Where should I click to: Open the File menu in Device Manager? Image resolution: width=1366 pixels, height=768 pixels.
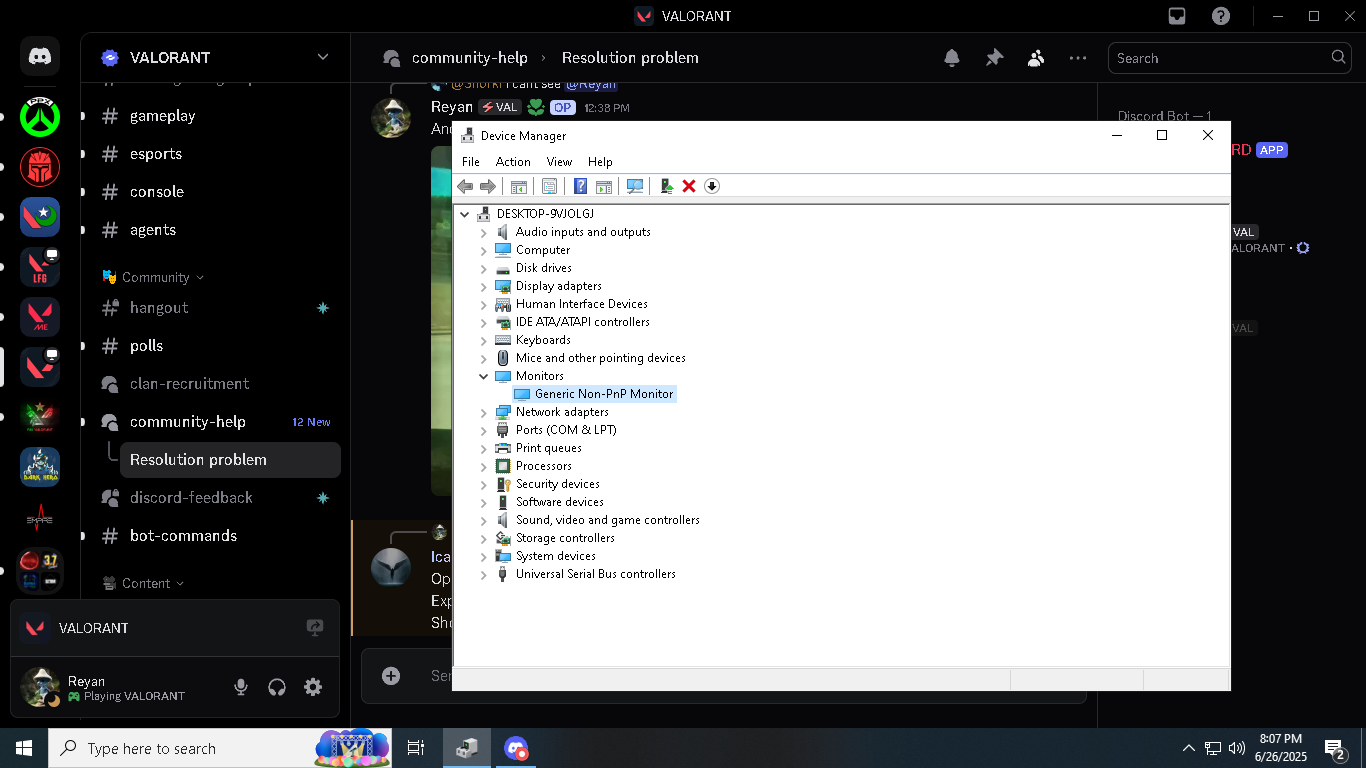click(x=471, y=162)
